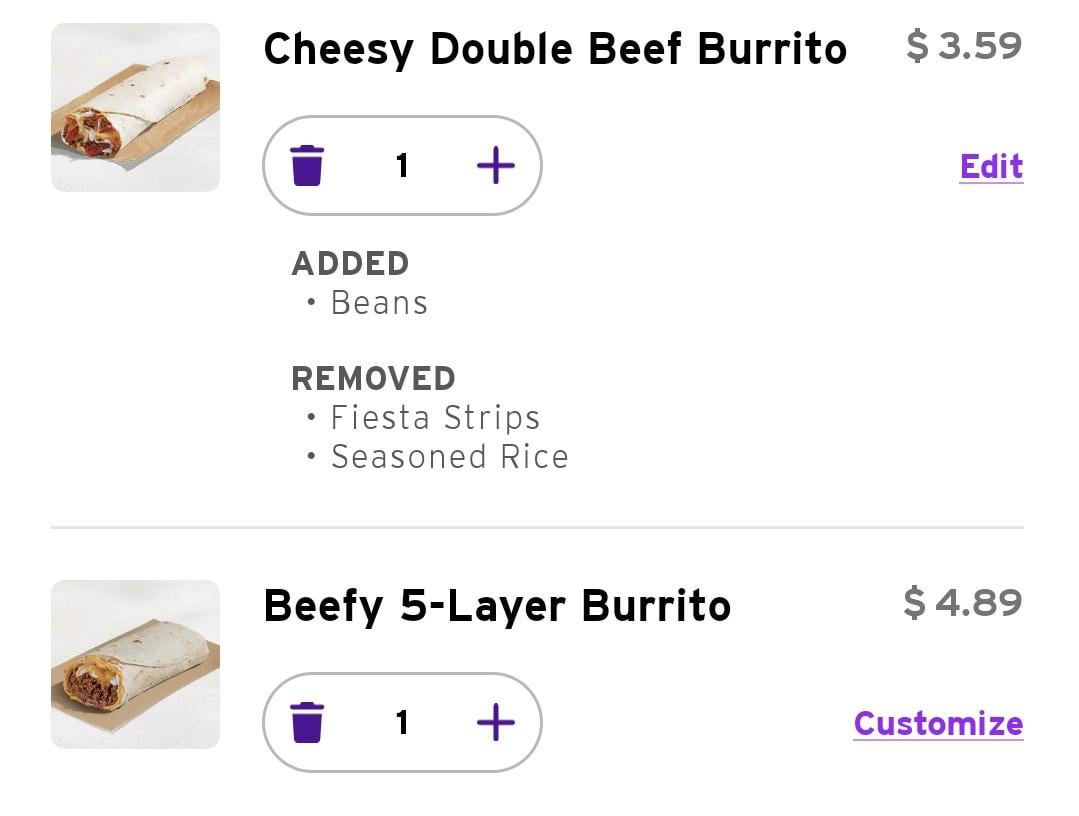The image size is (1079, 816).
Task: Click the added Beans item
Action: point(379,303)
